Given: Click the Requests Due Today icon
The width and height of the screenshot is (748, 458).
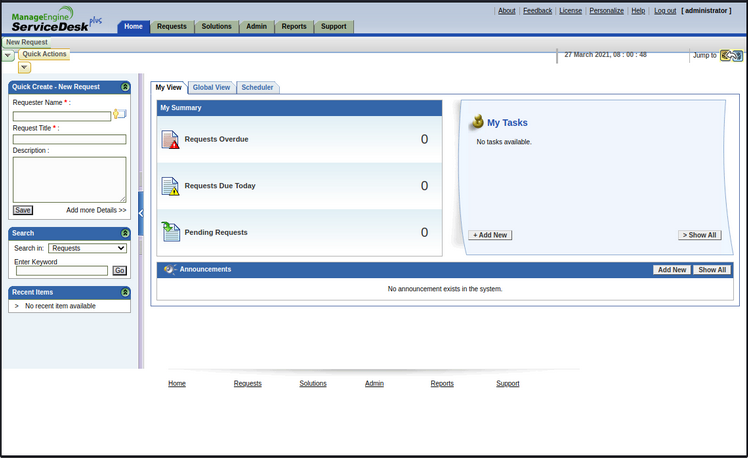Looking at the screenshot, I should (x=170, y=186).
